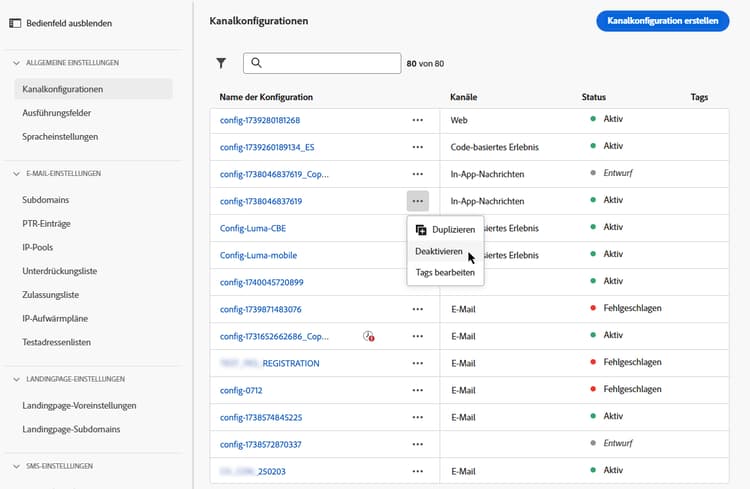750x489 pixels.
Task: Choose Tags bearbeiten menu entry
Action: click(x=445, y=272)
